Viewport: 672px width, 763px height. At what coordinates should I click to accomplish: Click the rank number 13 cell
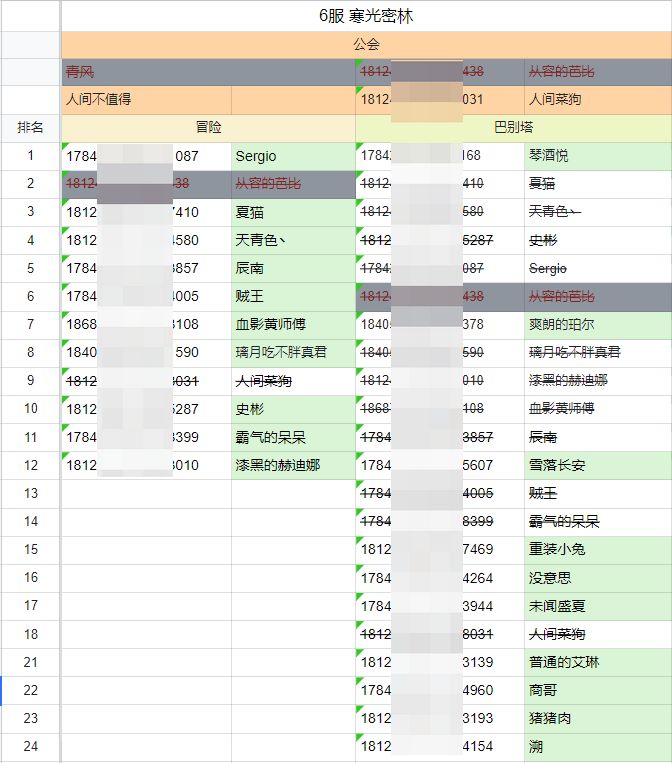[30, 493]
